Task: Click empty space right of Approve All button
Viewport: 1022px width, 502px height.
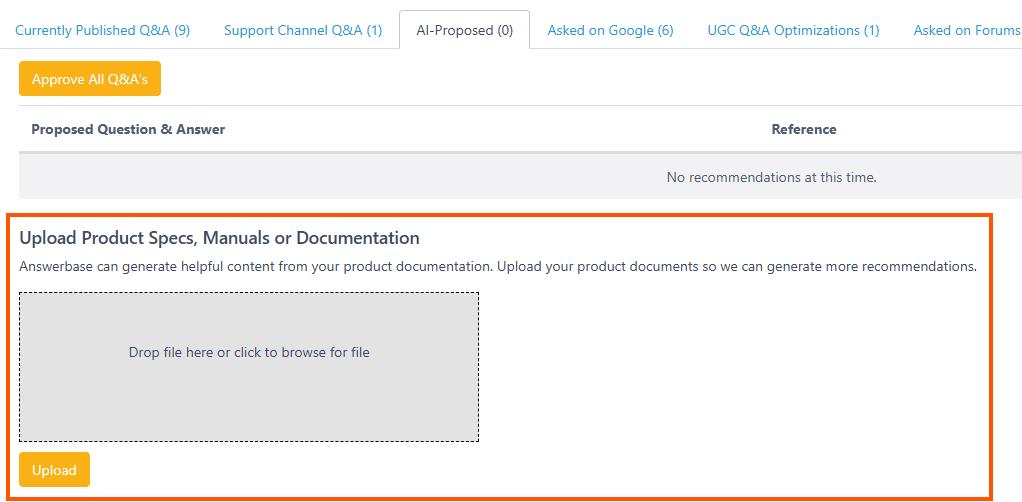Action: [x=587, y=79]
